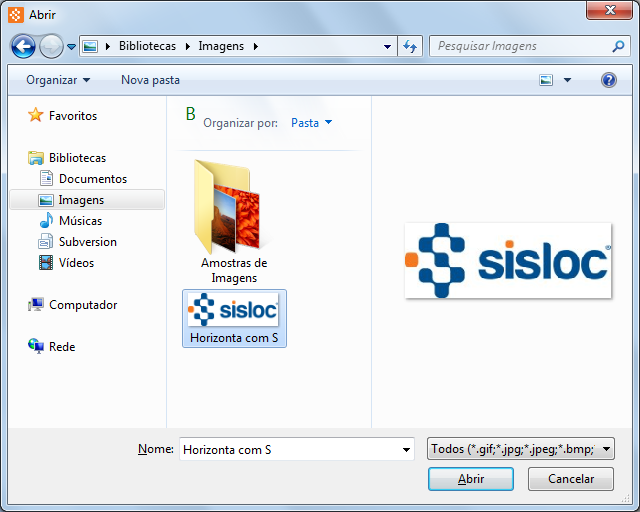Expand the arrow after Imagens in path
Viewport: 640px width, 512px height.
(x=256, y=47)
